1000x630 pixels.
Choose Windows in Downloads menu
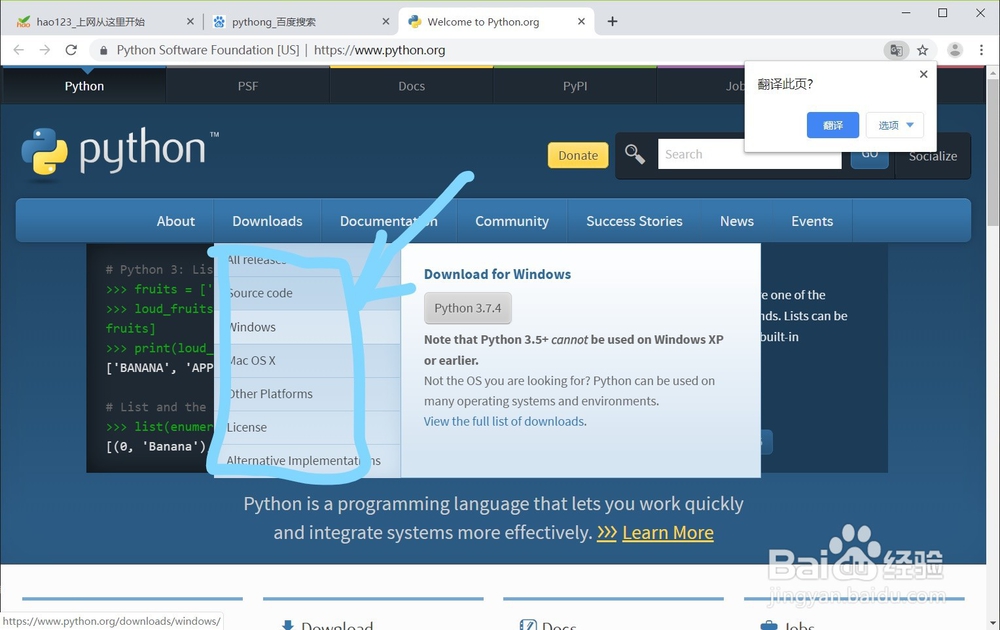[307, 327]
